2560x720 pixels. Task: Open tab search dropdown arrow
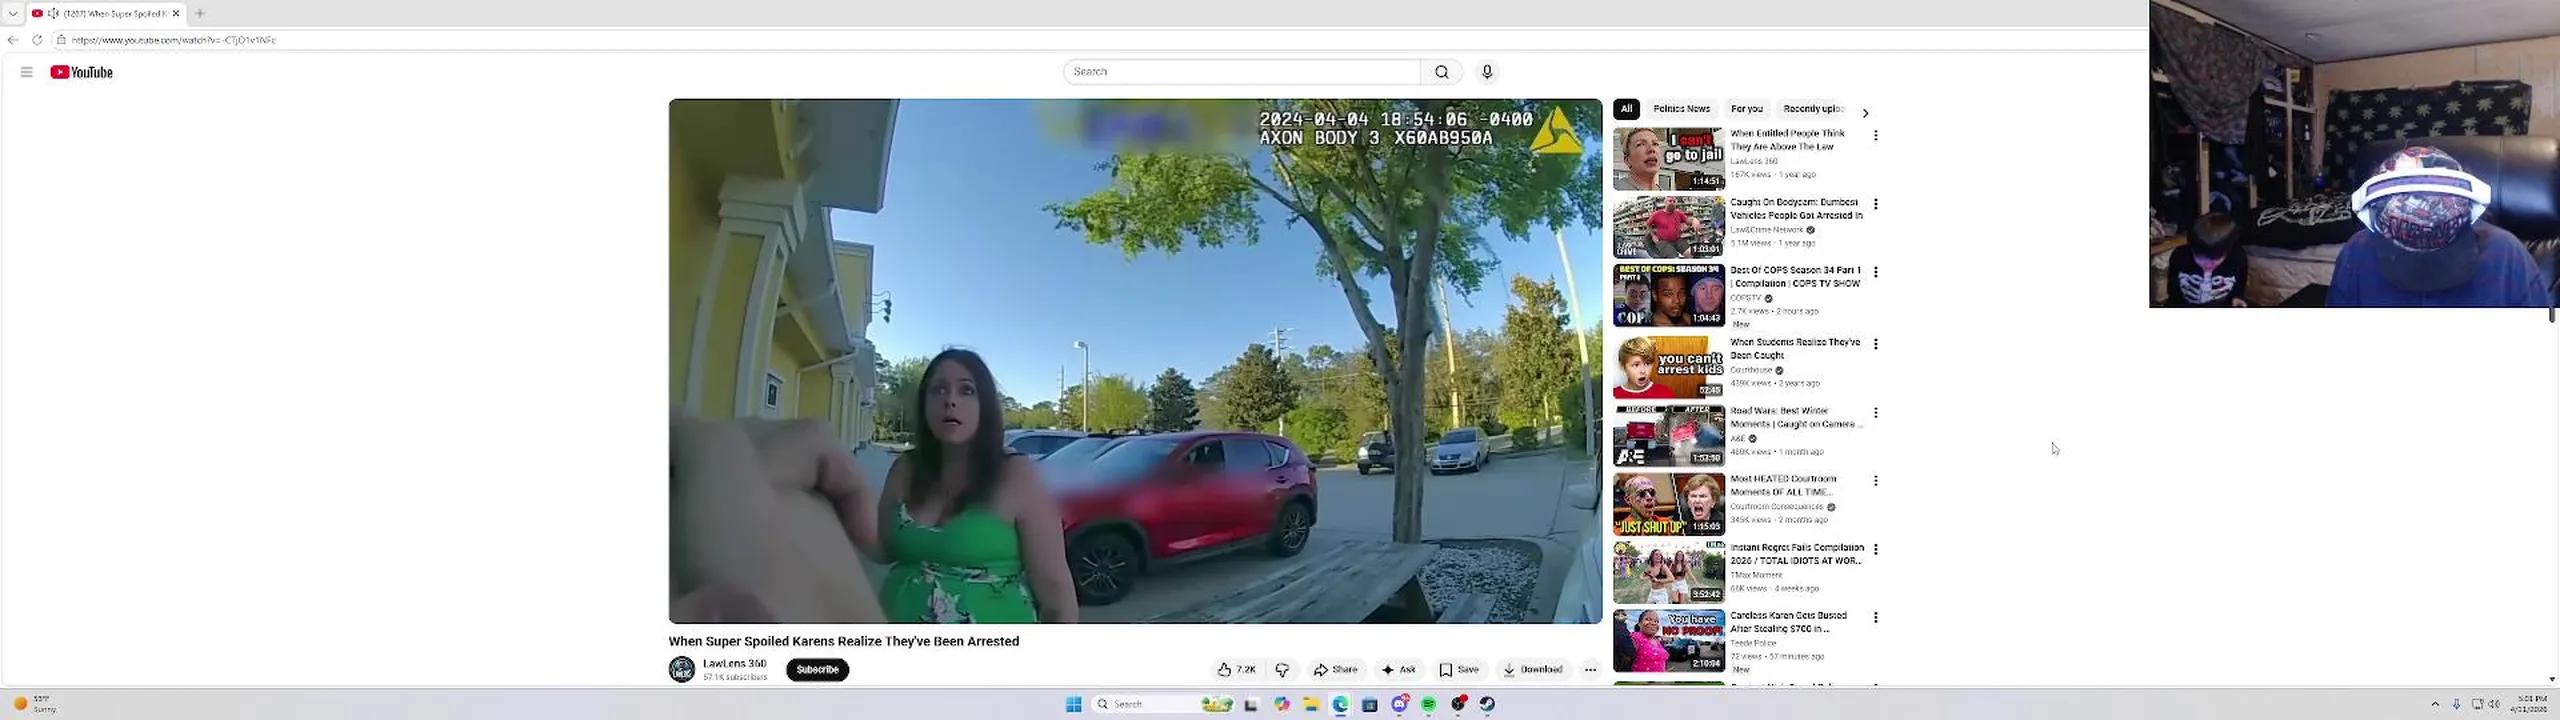click(13, 13)
